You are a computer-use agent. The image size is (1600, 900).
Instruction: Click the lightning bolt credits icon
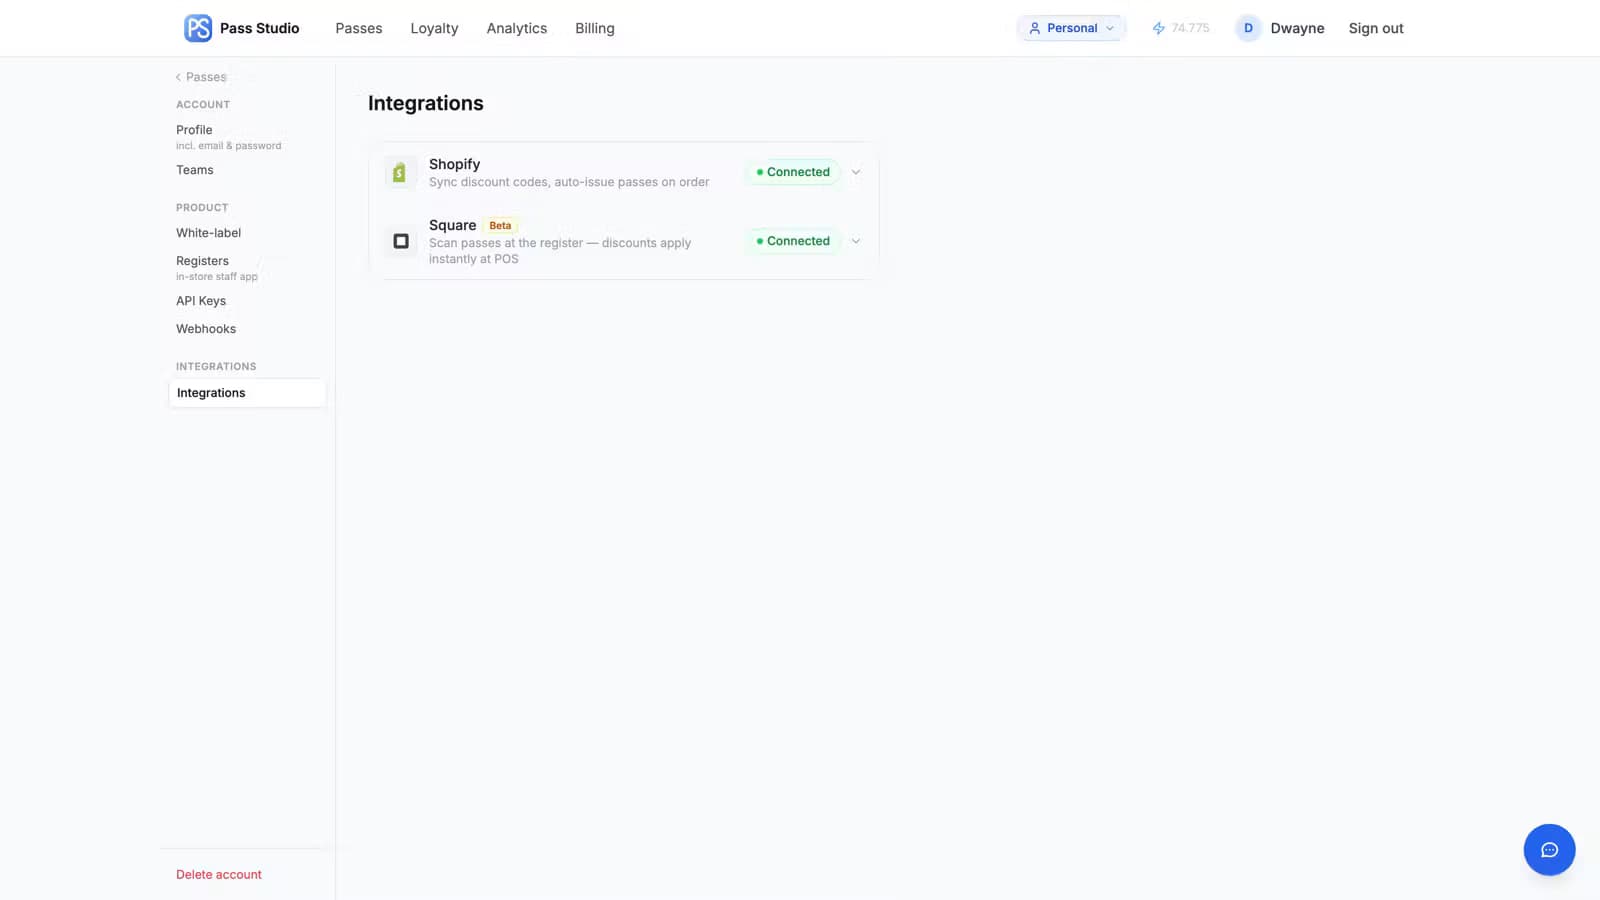pyautogui.click(x=1158, y=28)
